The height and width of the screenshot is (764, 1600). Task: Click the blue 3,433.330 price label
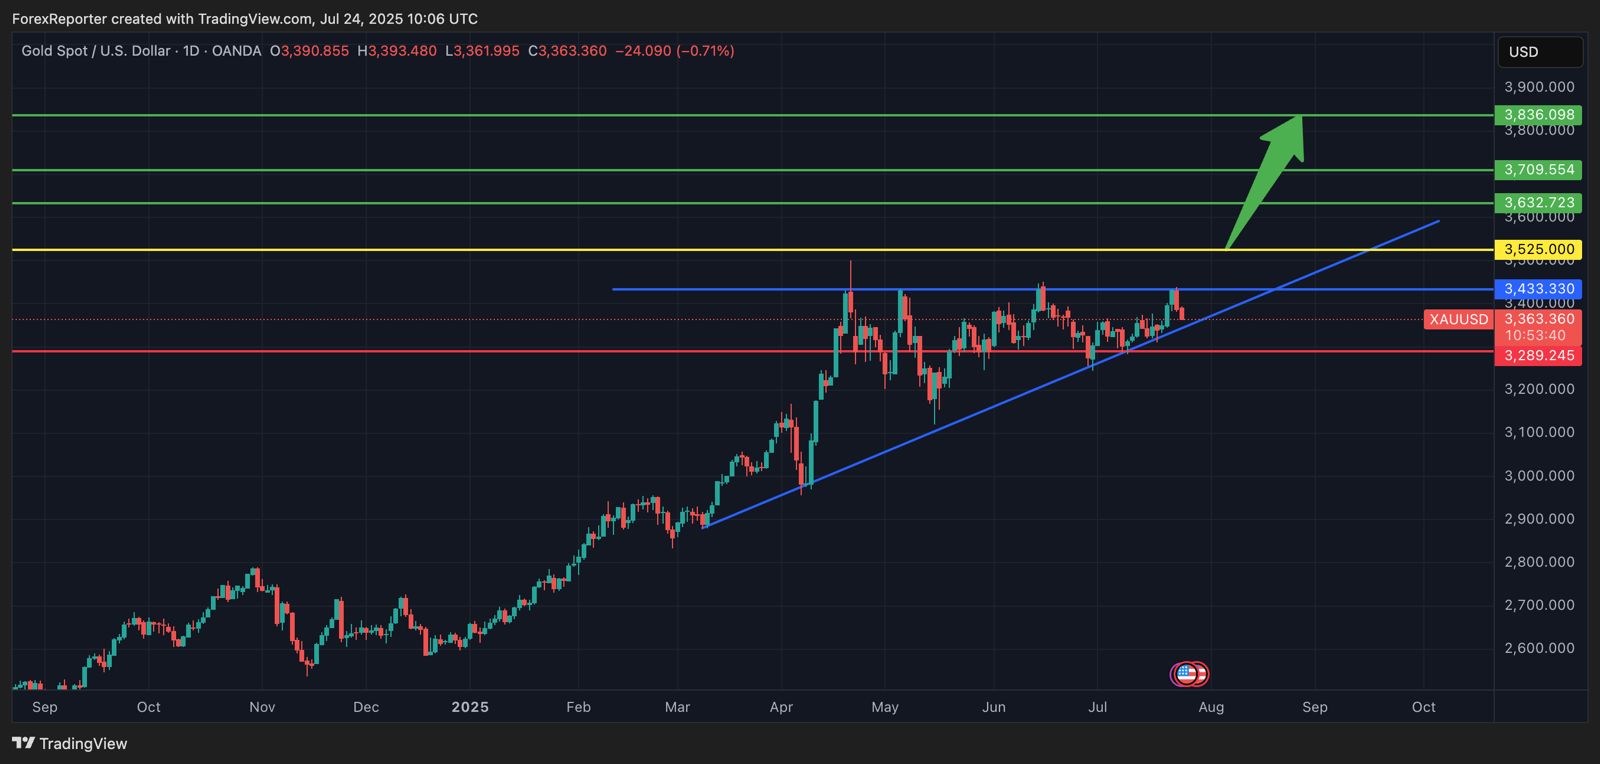tap(1538, 289)
